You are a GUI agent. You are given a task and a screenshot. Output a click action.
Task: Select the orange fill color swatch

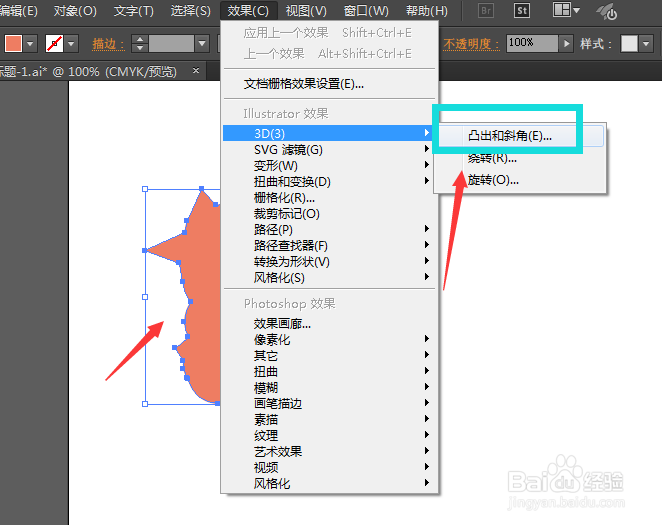tap(14, 43)
